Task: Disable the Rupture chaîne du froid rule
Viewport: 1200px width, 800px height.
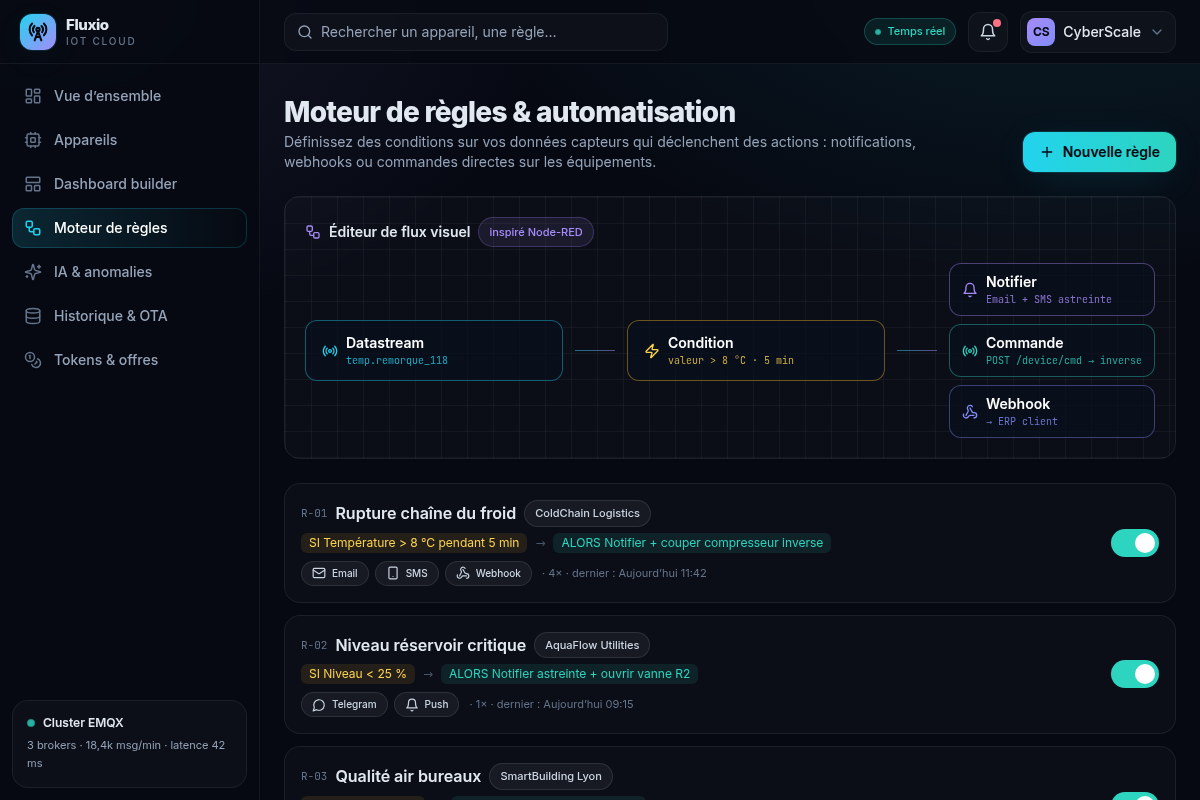Action: [1135, 543]
